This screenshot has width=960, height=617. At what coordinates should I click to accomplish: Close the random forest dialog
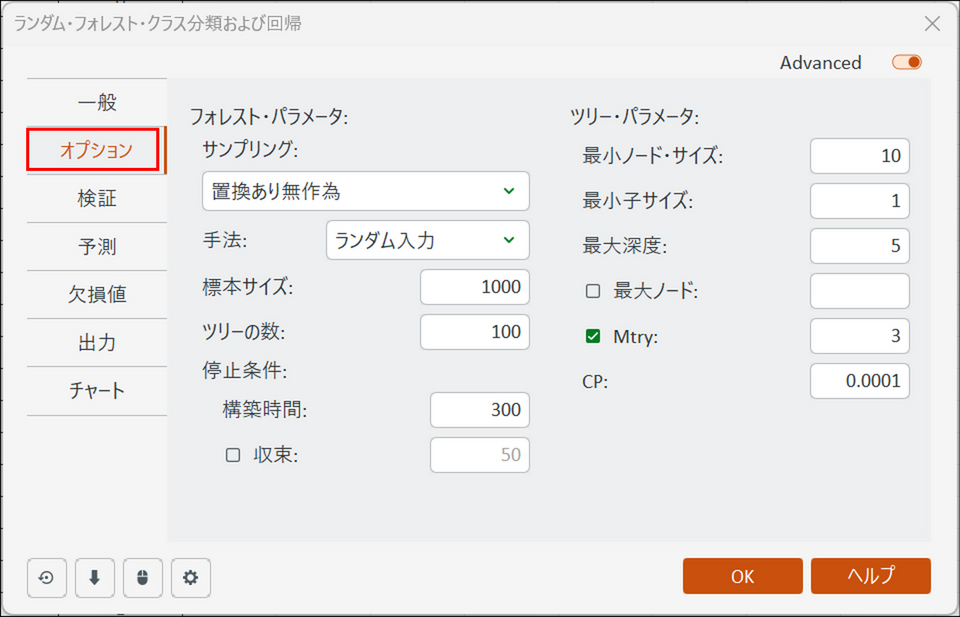(x=932, y=23)
